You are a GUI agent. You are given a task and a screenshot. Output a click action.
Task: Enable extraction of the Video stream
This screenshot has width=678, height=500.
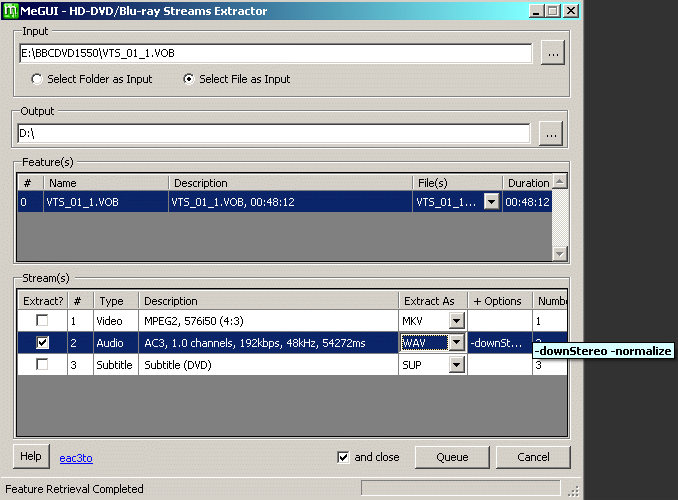tap(42, 321)
